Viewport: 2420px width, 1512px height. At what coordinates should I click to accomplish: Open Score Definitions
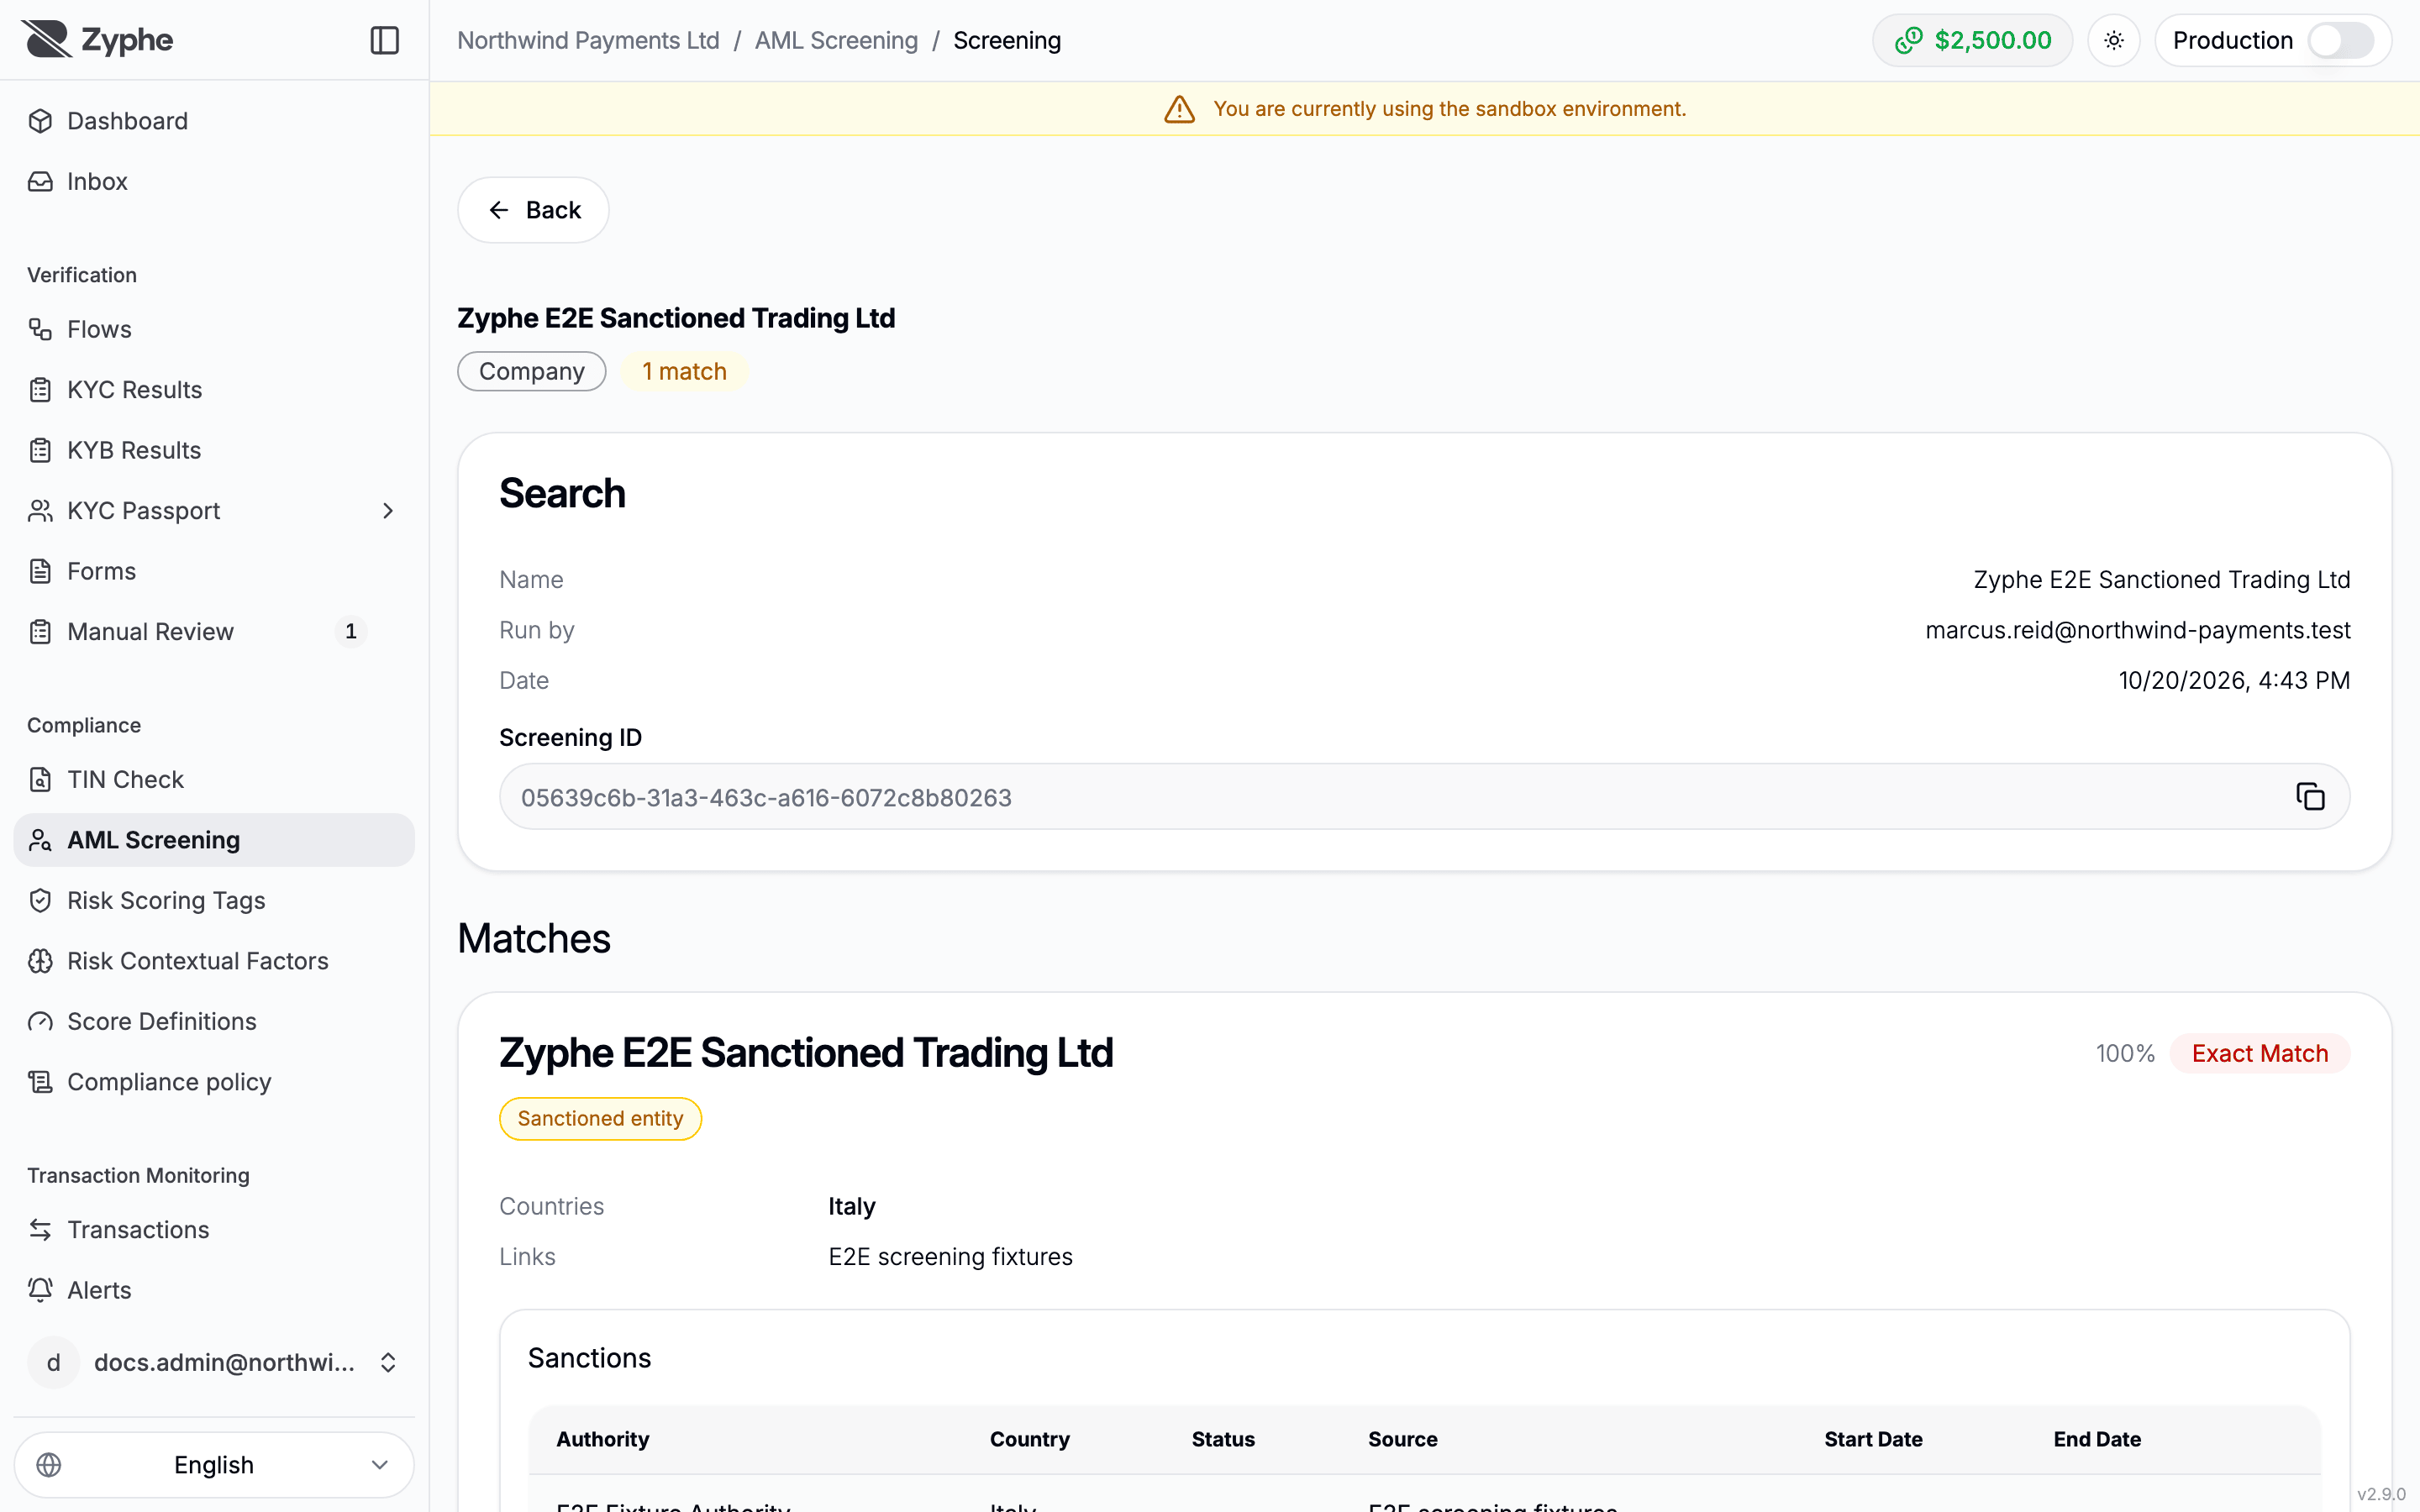[x=214, y=1021]
